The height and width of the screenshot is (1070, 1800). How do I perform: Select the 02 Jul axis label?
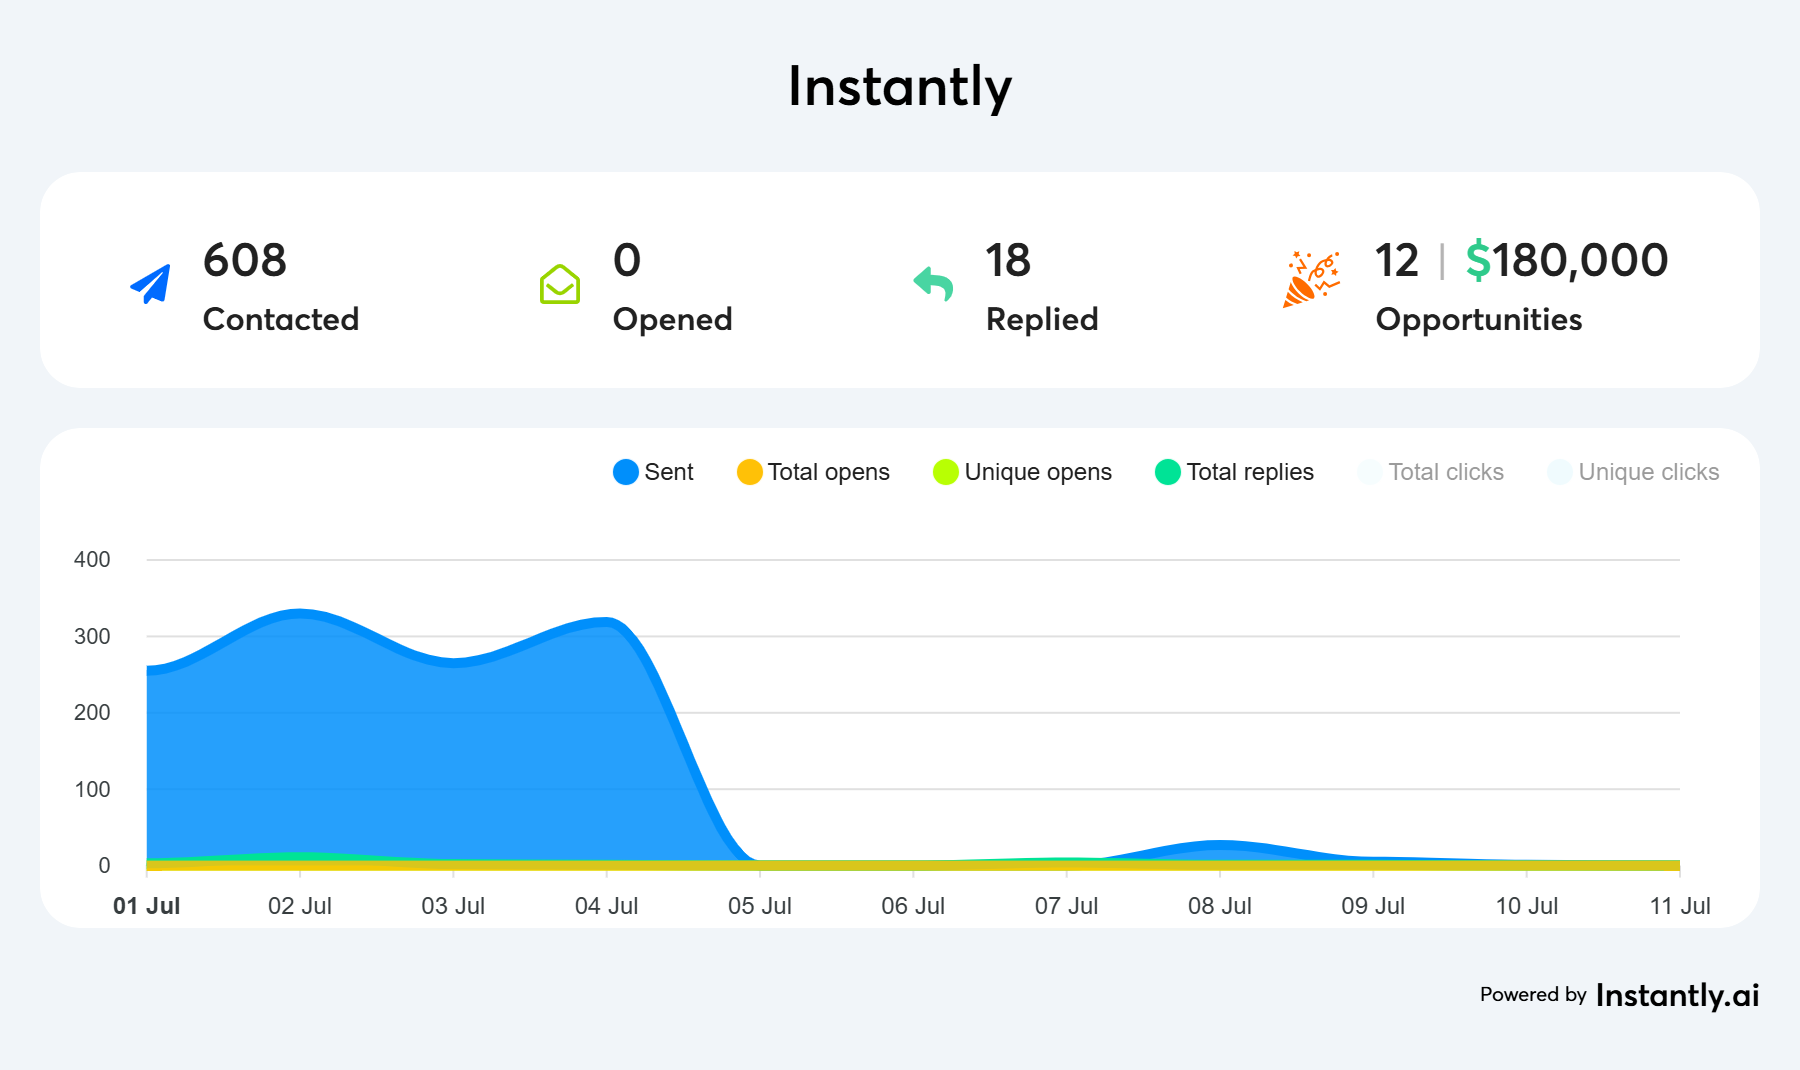coord(299,906)
